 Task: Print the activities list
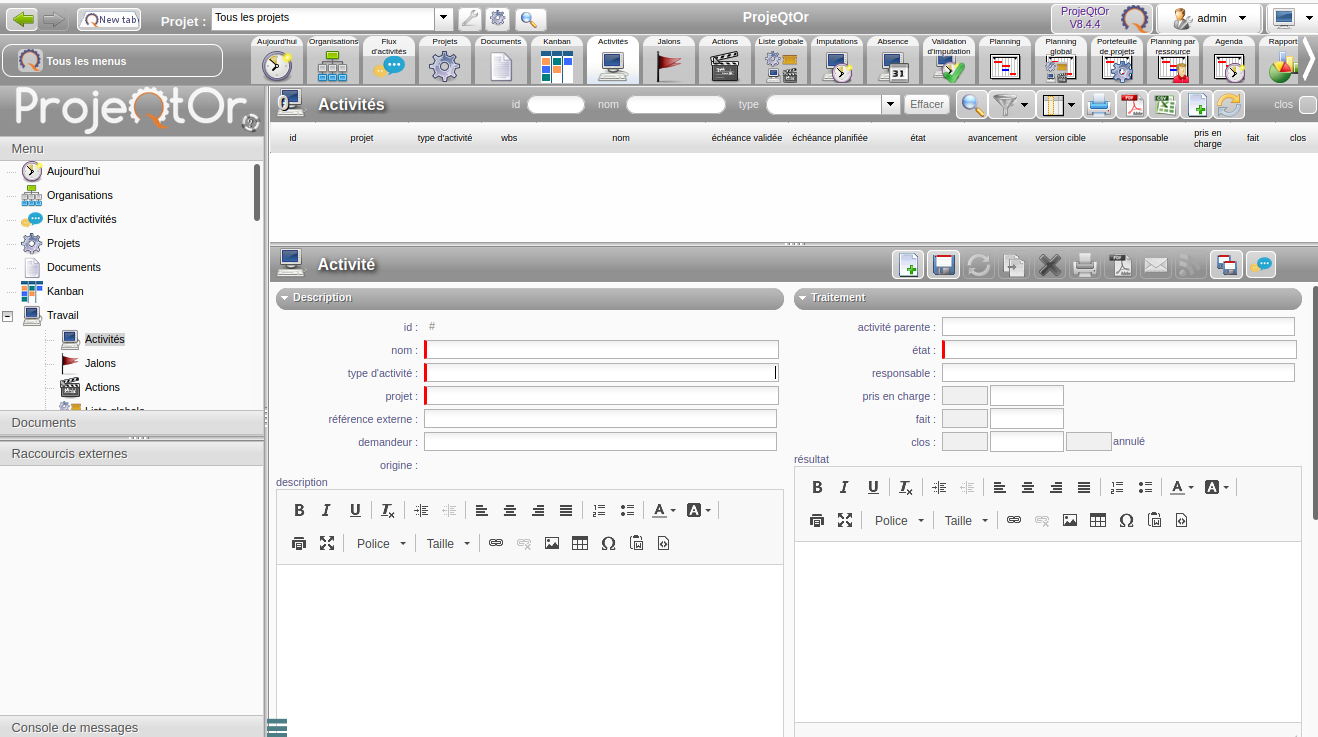1098,105
